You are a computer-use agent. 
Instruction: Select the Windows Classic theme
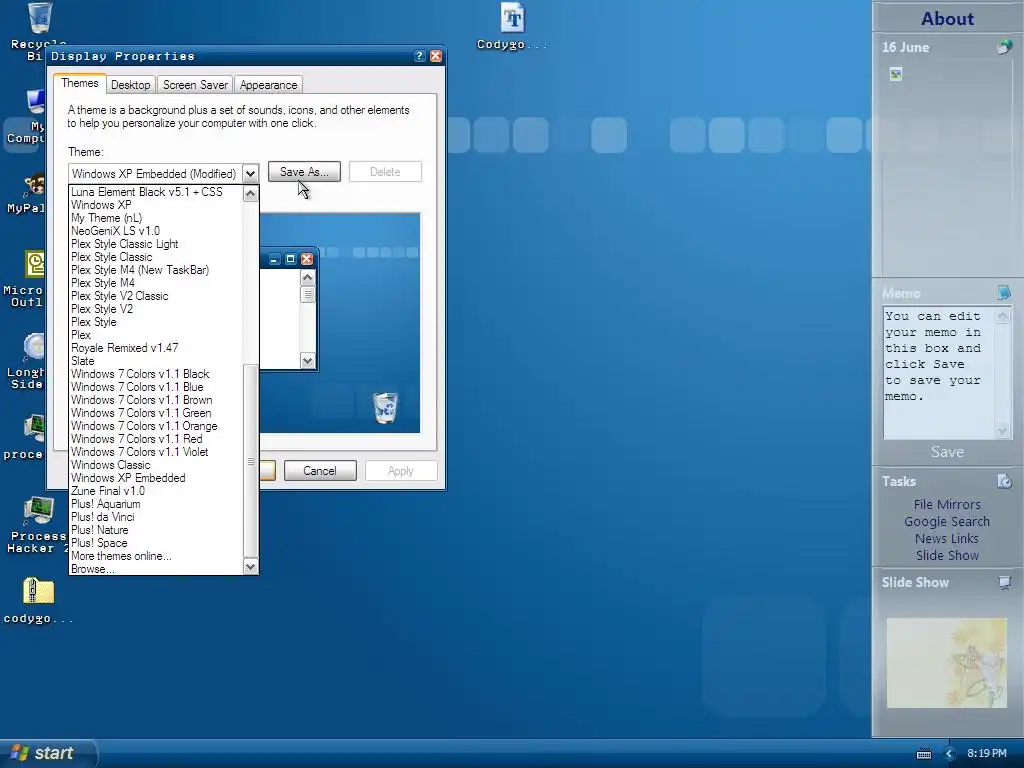(x=155, y=465)
